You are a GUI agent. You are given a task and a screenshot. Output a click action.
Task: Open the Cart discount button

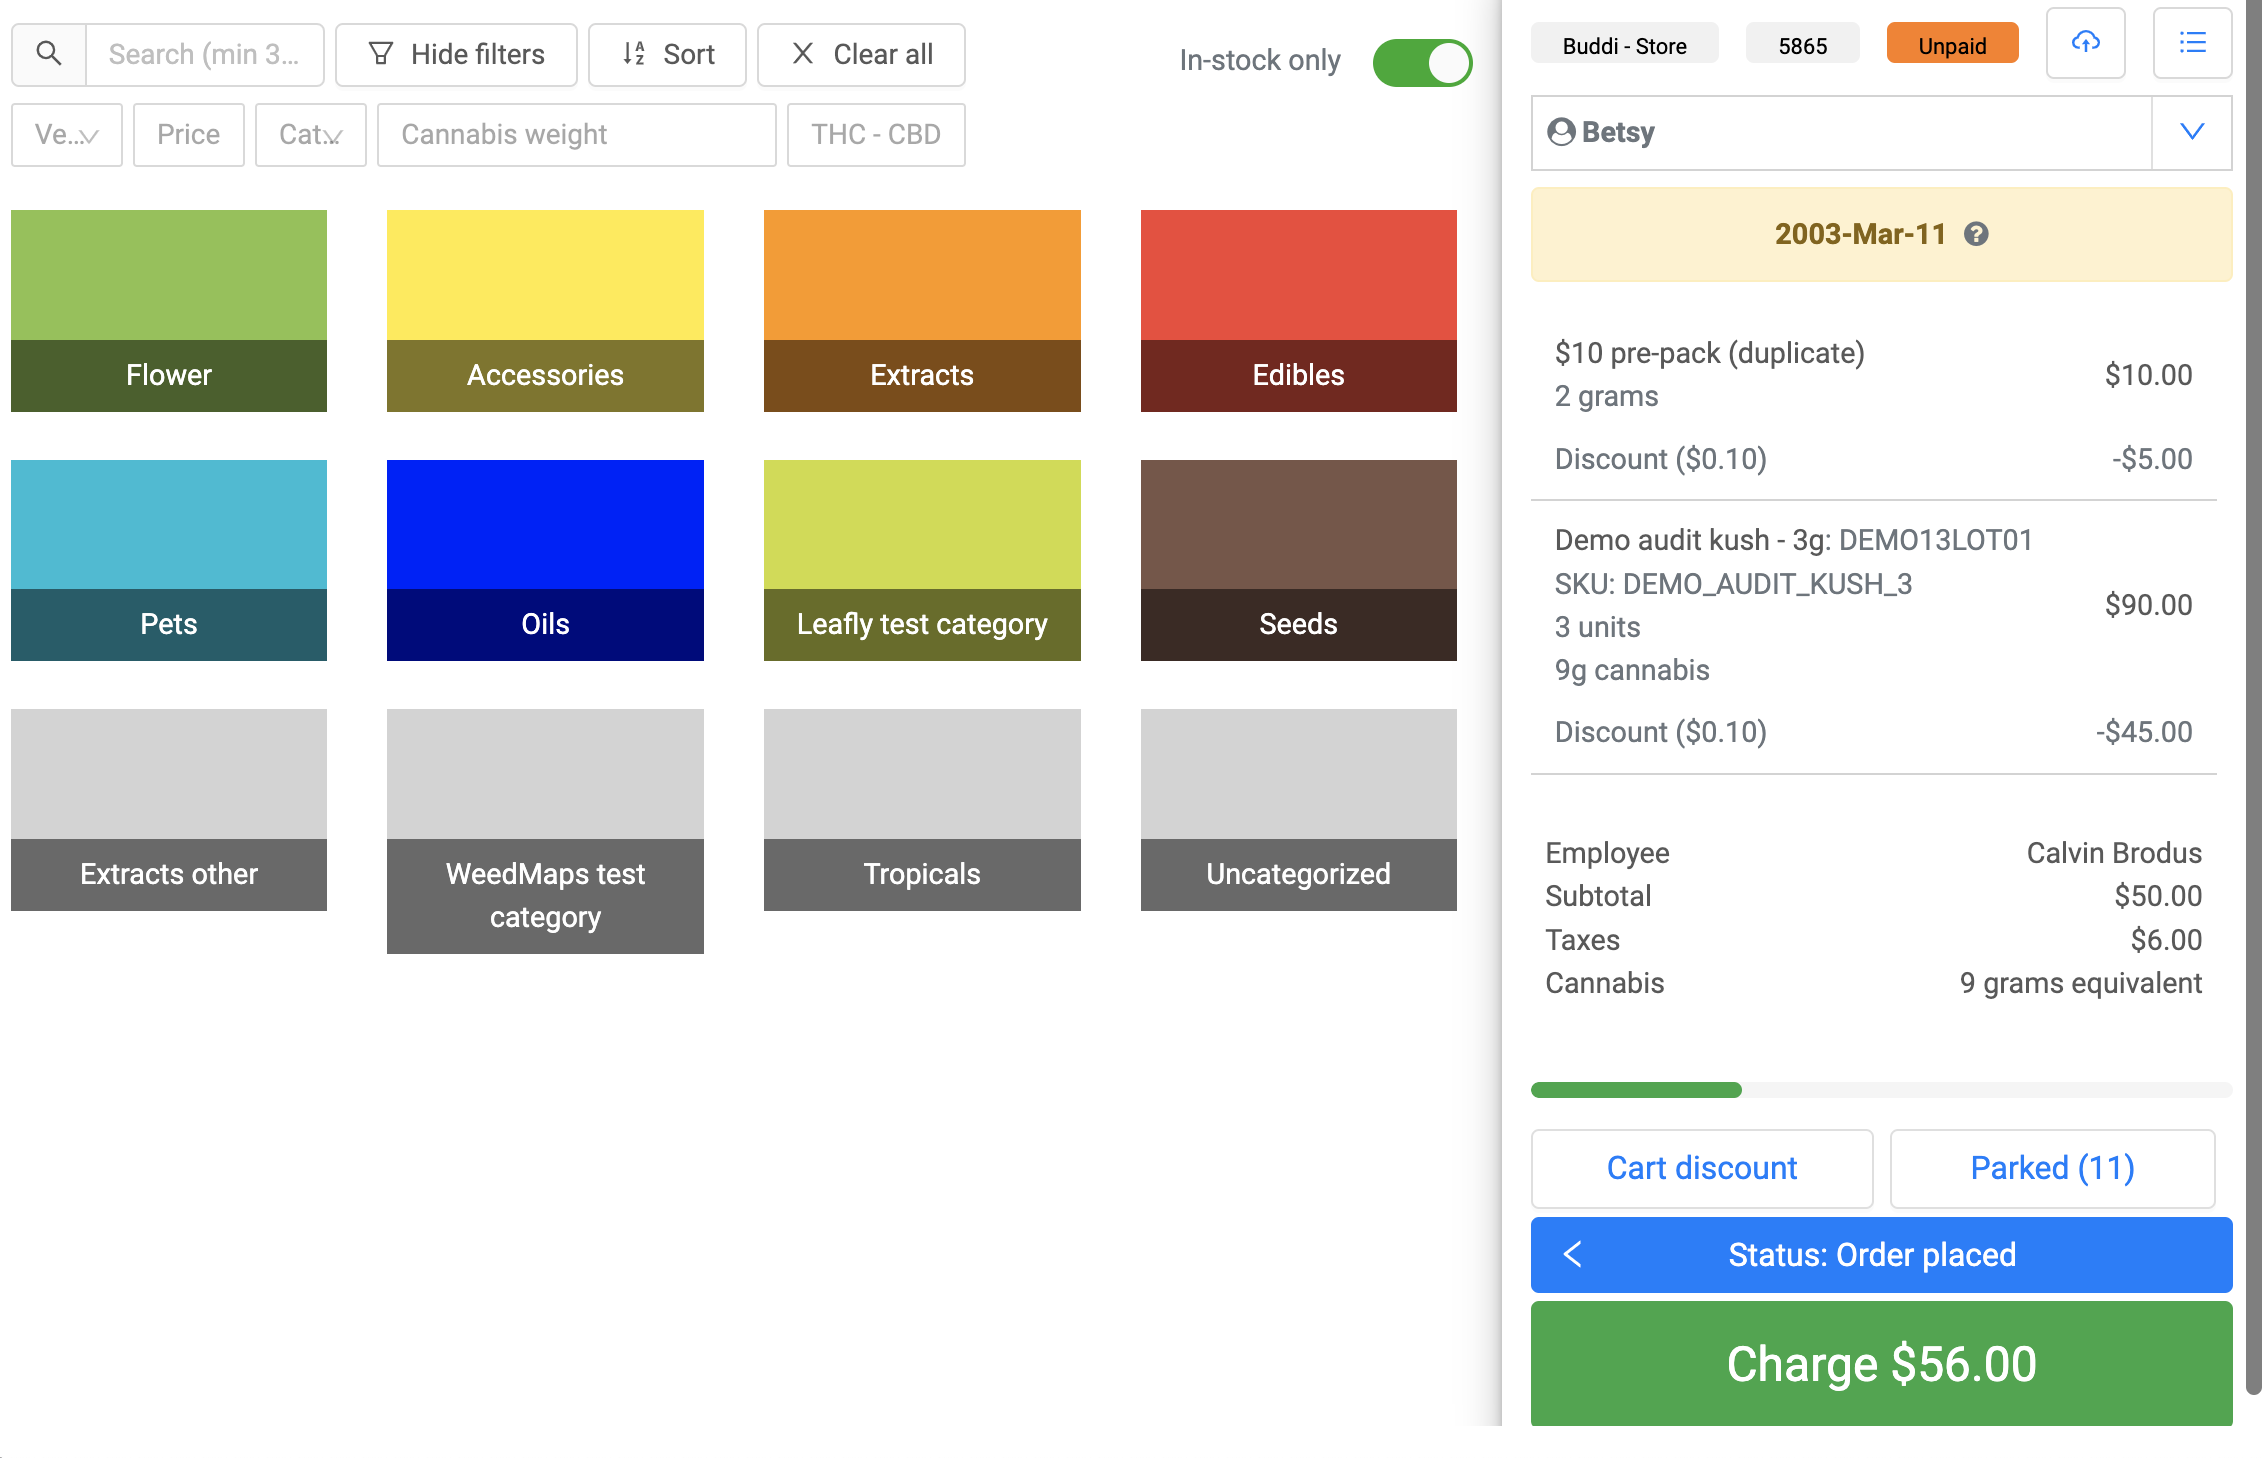click(x=1701, y=1168)
